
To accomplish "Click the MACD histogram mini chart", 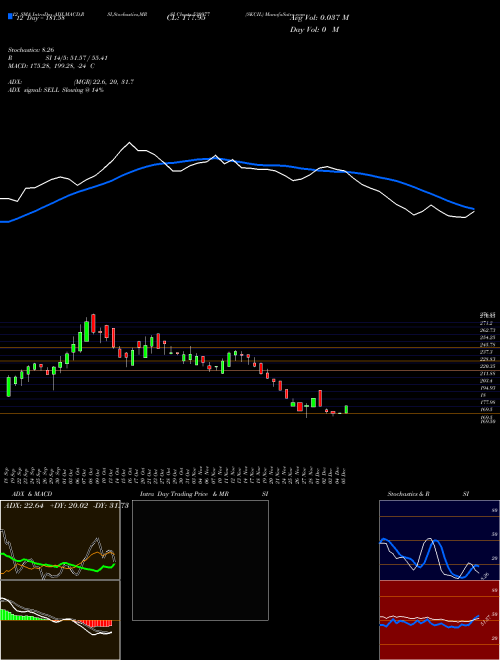I will point(60,620).
